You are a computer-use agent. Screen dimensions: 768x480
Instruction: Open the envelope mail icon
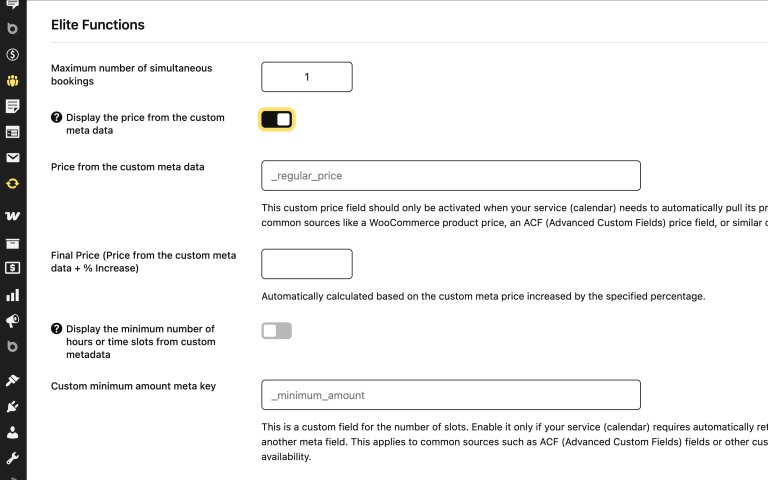click(x=13, y=157)
